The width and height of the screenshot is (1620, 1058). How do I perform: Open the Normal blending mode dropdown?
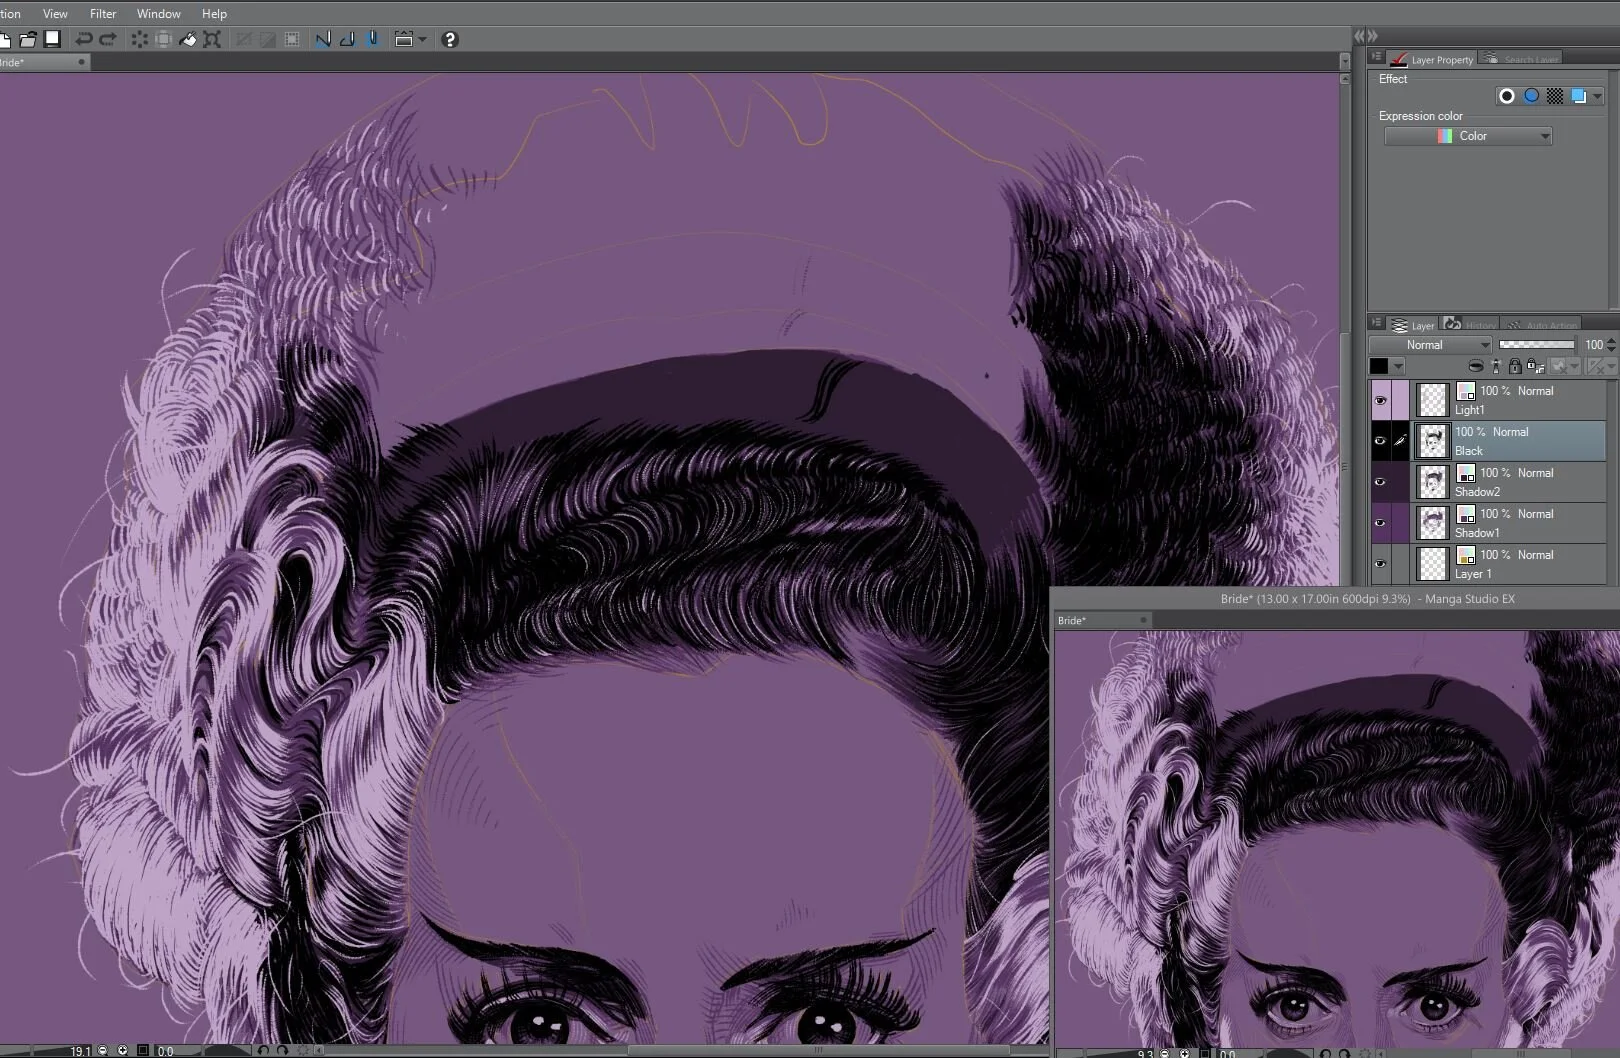pos(1430,345)
